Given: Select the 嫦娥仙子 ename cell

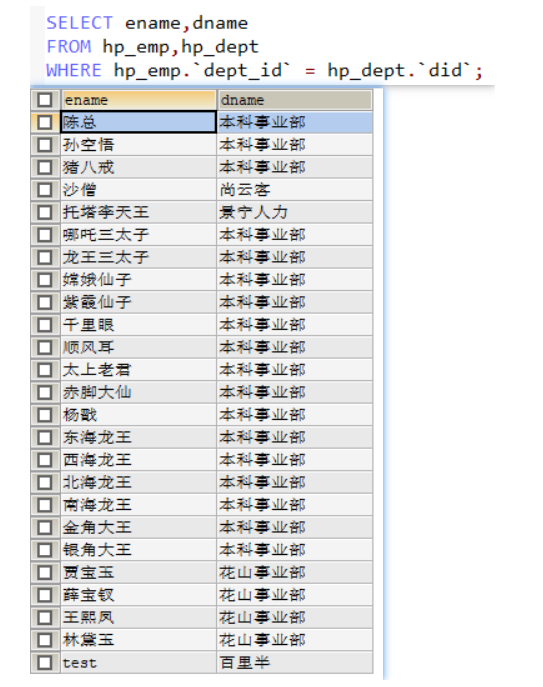Looking at the screenshot, I should tap(138, 280).
